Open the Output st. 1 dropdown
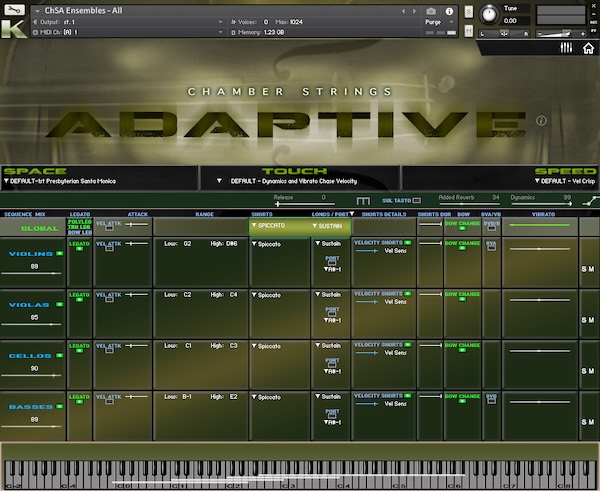The width and height of the screenshot is (600, 491). pos(128,22)
